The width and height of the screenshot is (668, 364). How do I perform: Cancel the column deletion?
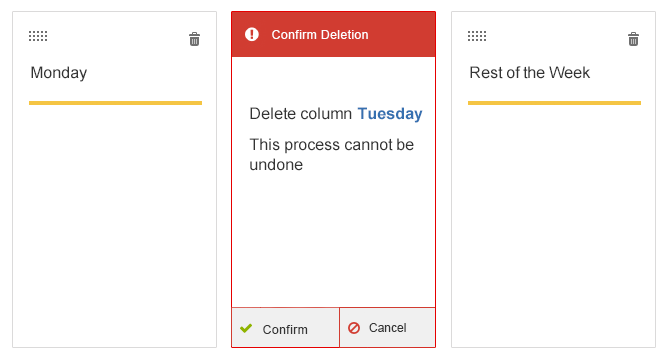[388, 327]
